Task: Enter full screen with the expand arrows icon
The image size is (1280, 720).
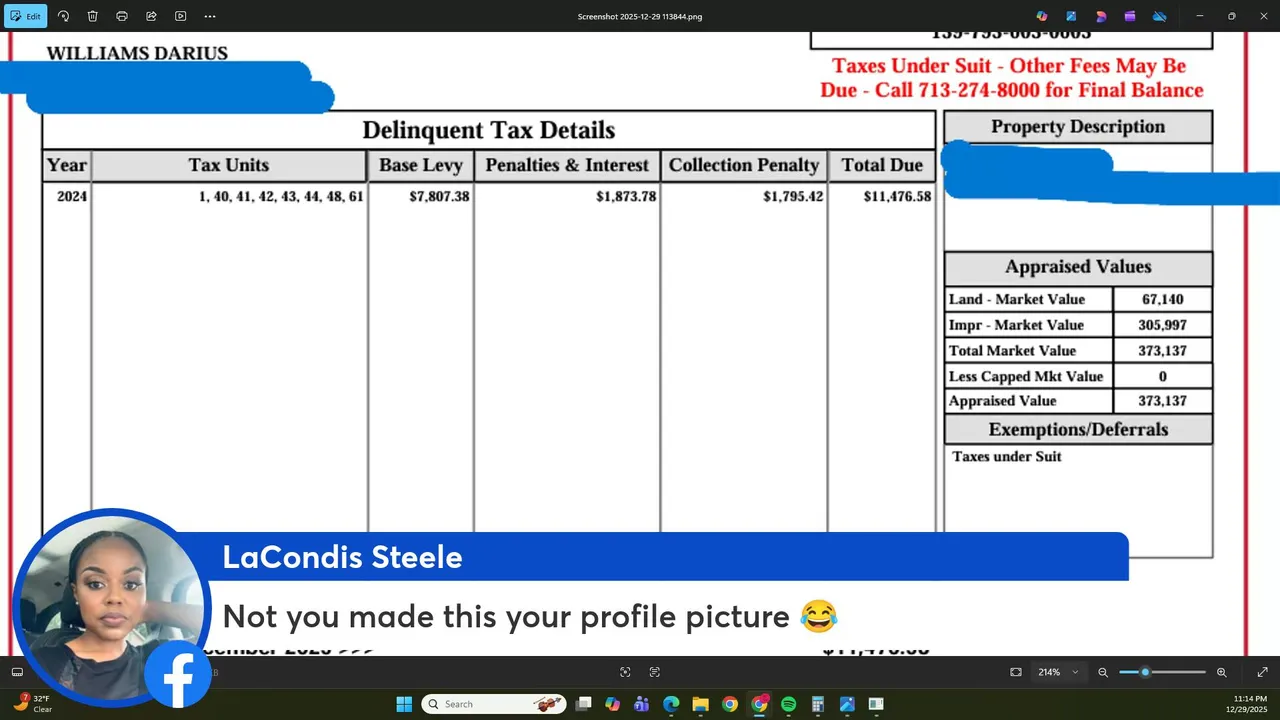Action: [x=1262, y=672]
